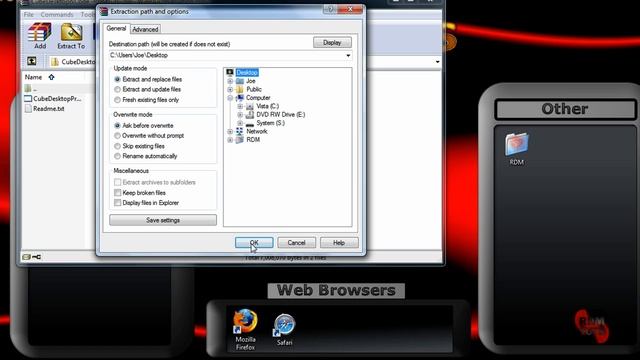Enable Keep broken files checkbox
The width and height of the screenshot is (640, 360).
[x=118, y=193]
